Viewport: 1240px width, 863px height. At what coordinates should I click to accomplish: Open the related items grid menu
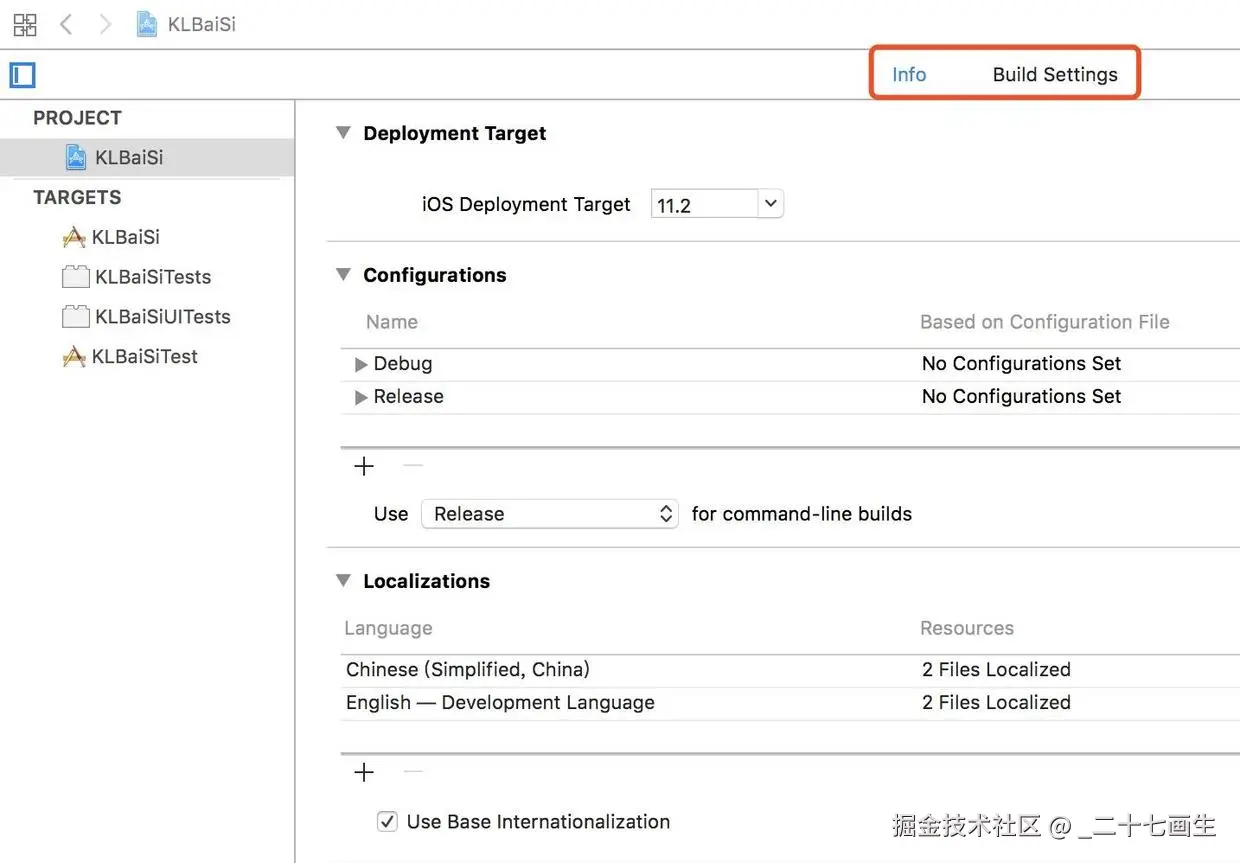tap(25, 25)
